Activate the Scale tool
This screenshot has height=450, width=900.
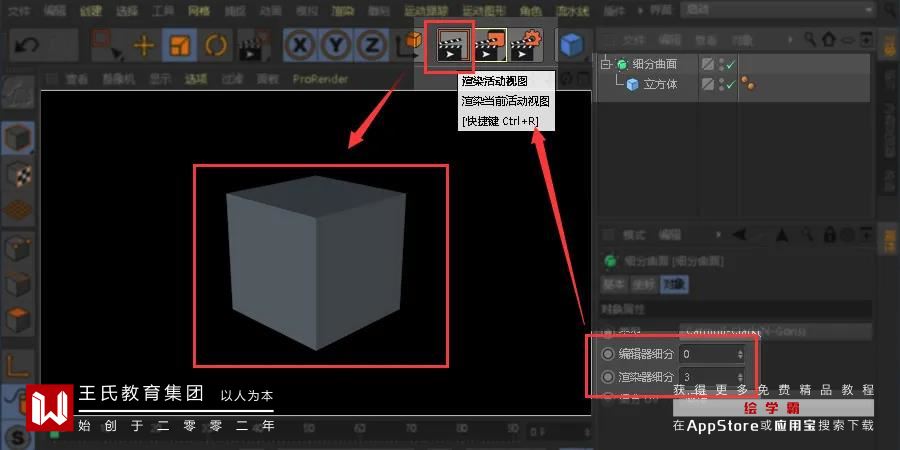tap(180, 45)
